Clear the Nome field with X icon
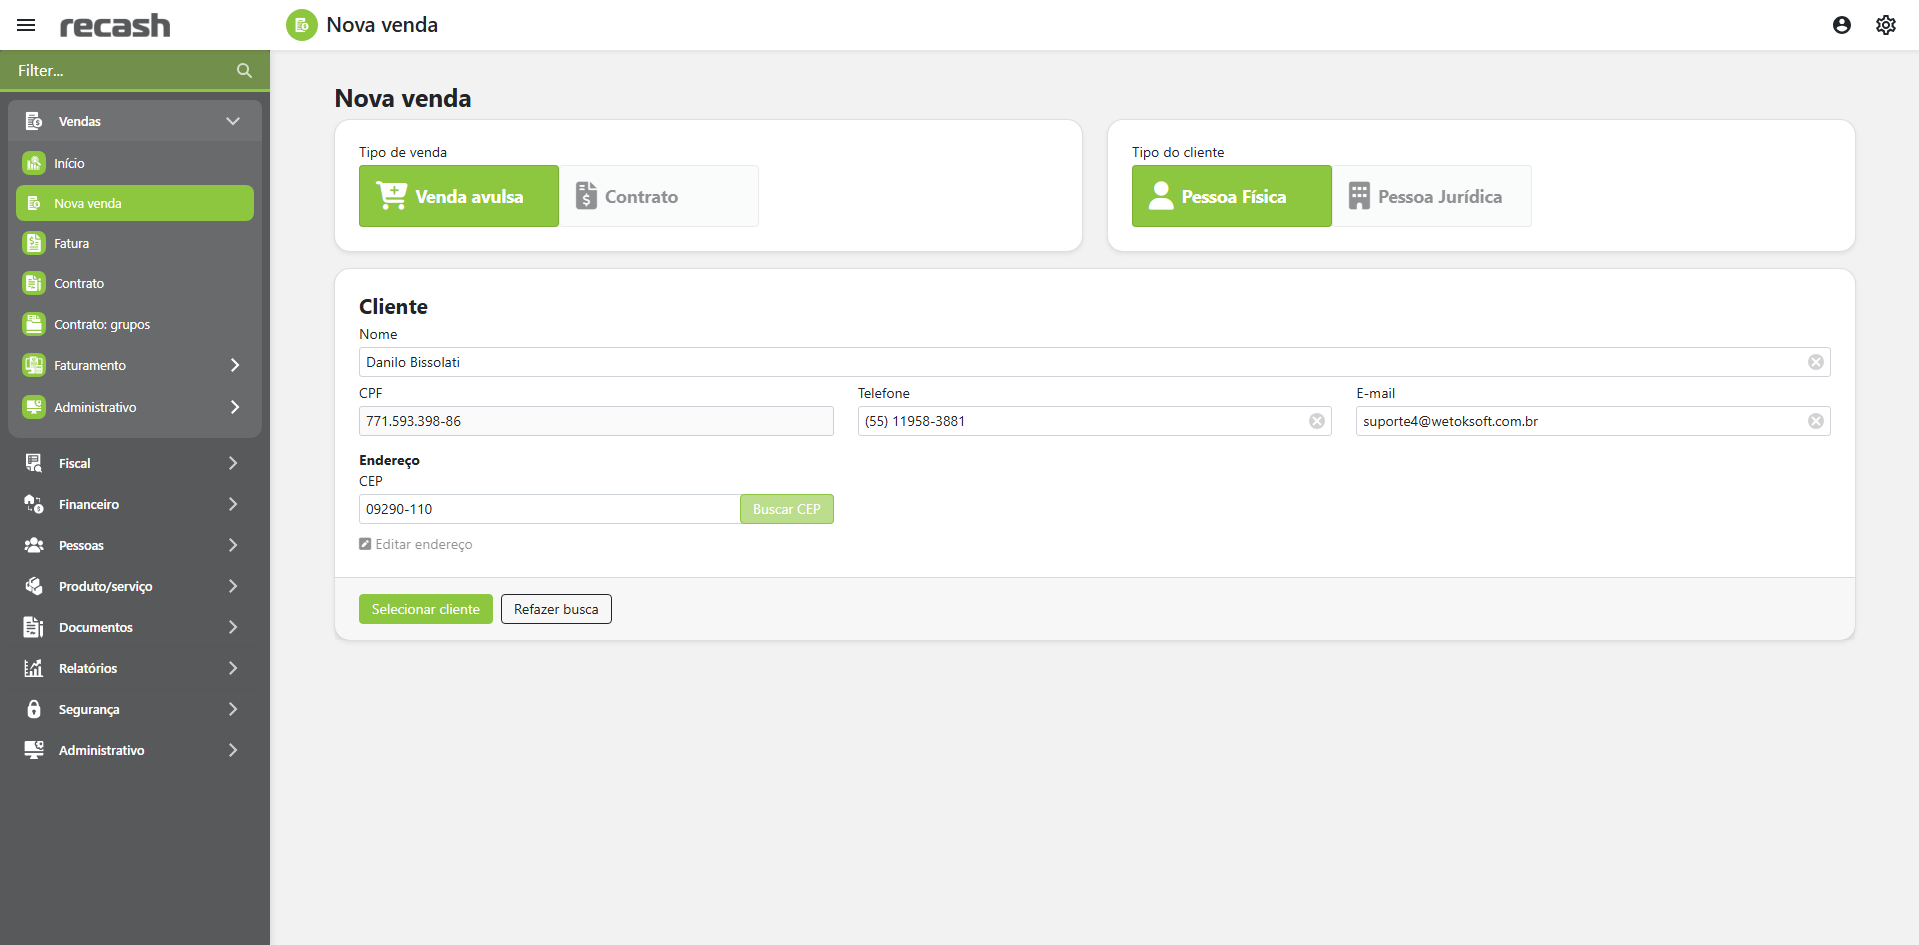Screen dimensions: 1919x945 1815,362
